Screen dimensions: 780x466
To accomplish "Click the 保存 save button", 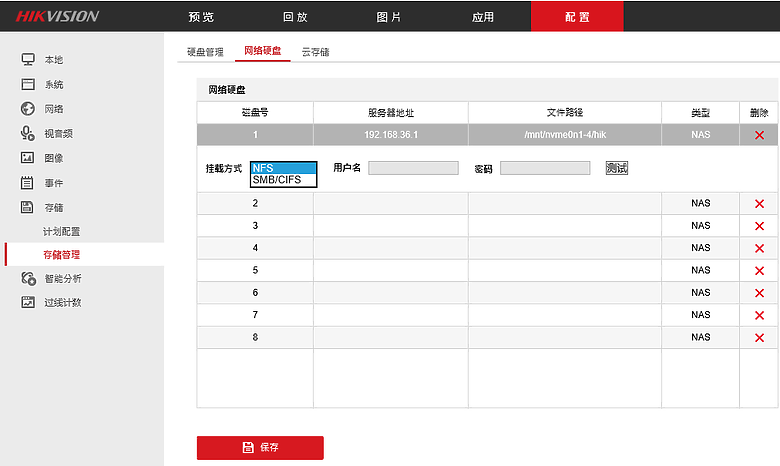I will pos(260,448).
